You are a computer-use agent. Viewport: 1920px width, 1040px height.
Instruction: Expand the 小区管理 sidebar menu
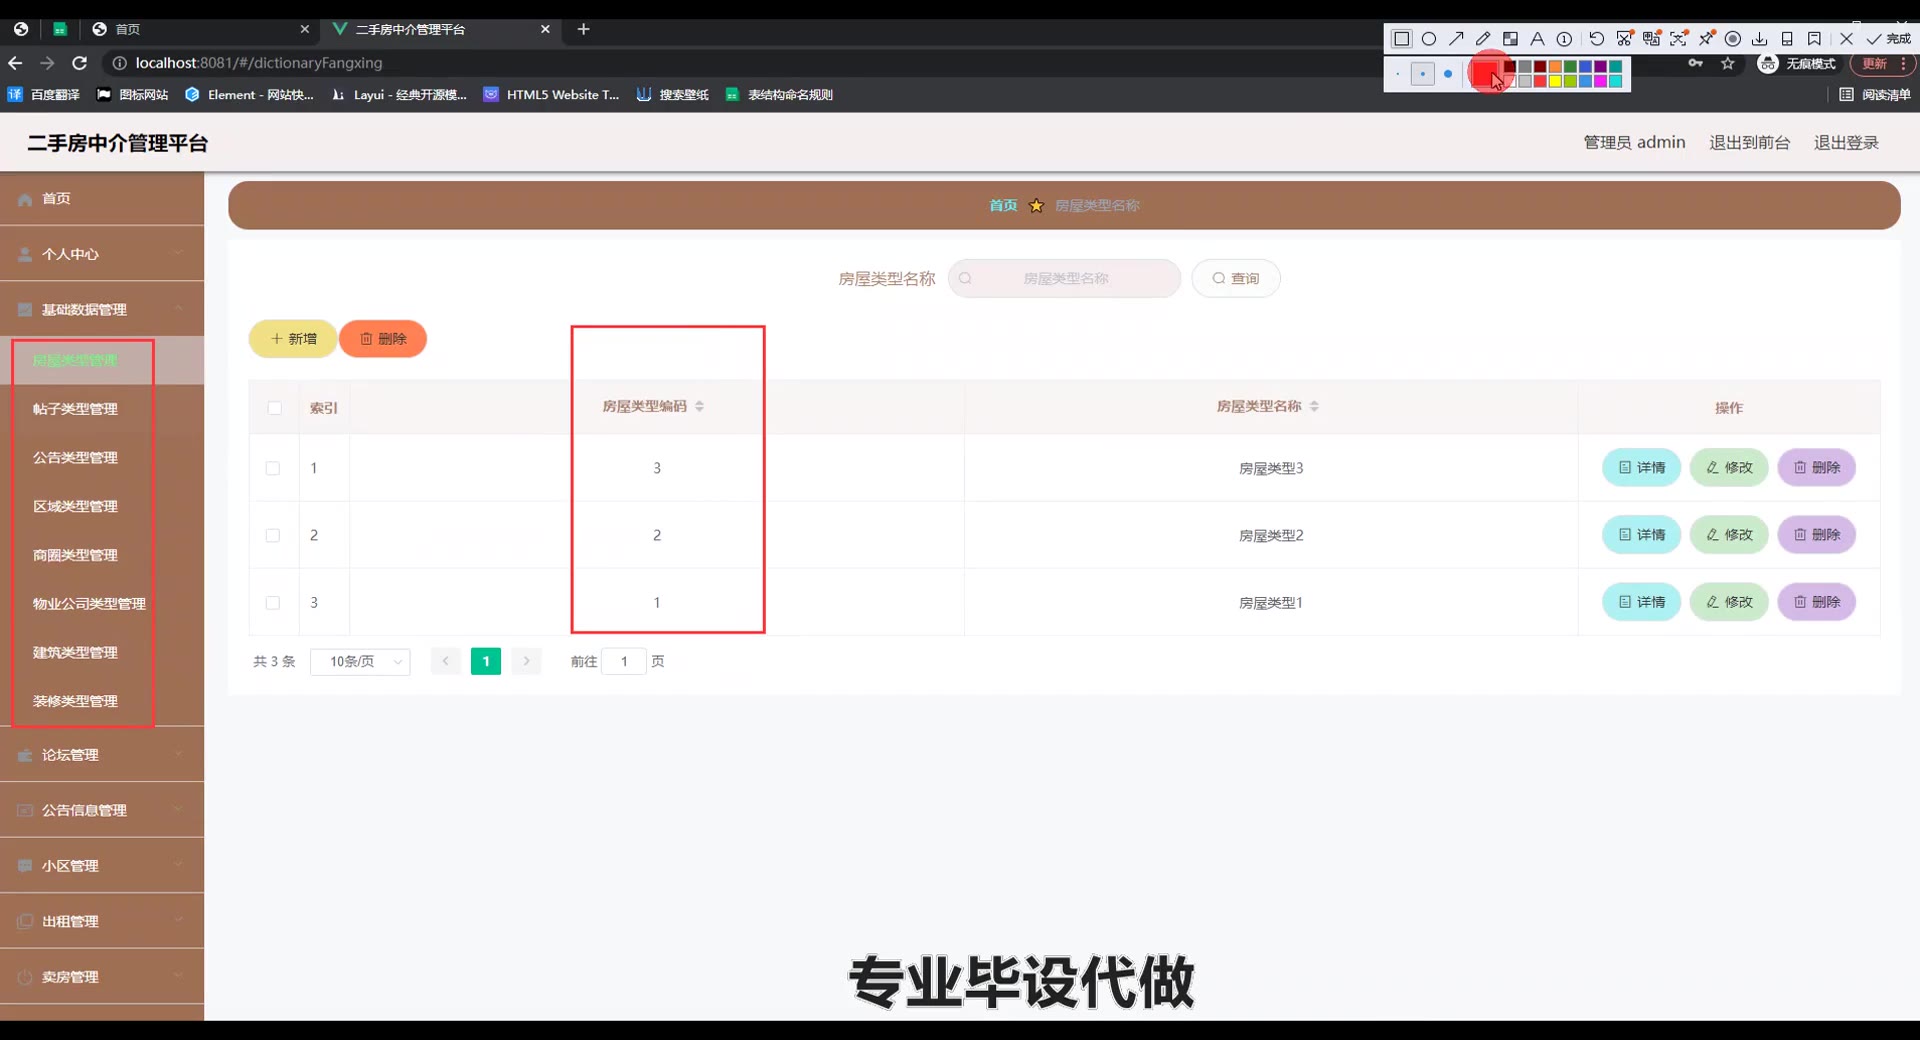point(102,866)
